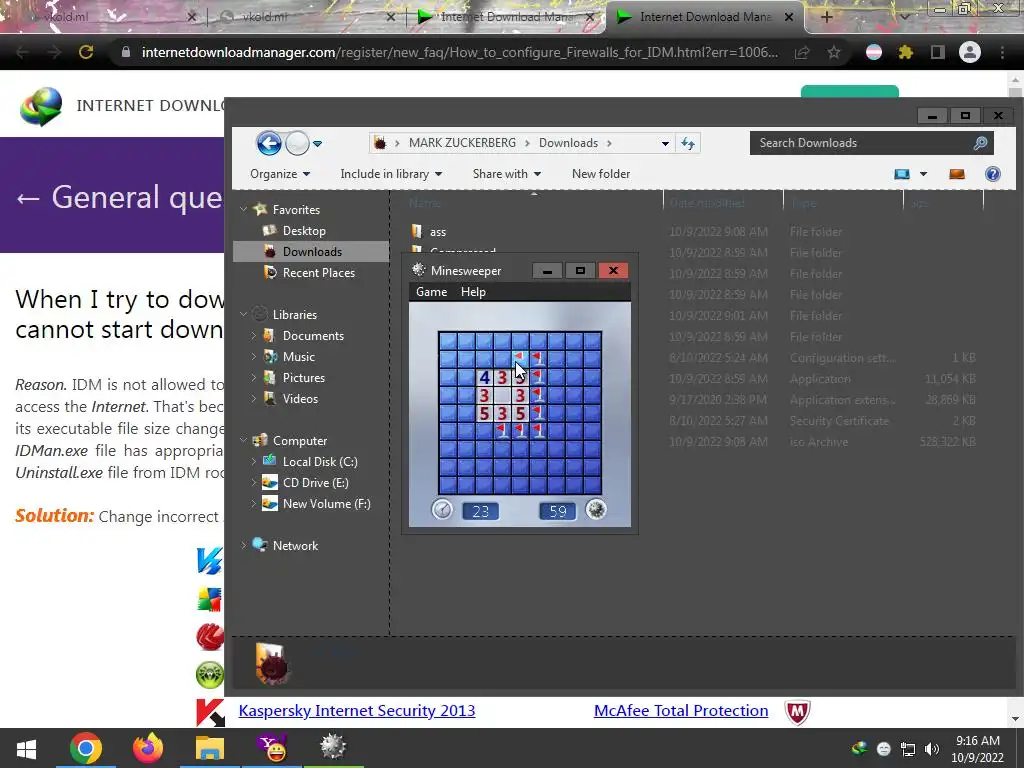Viewport: 1024px width, 768px height.
Task: Expand the chevron after MARK ZUCKERBERG breadcrumb
Action: coord(528,143)
